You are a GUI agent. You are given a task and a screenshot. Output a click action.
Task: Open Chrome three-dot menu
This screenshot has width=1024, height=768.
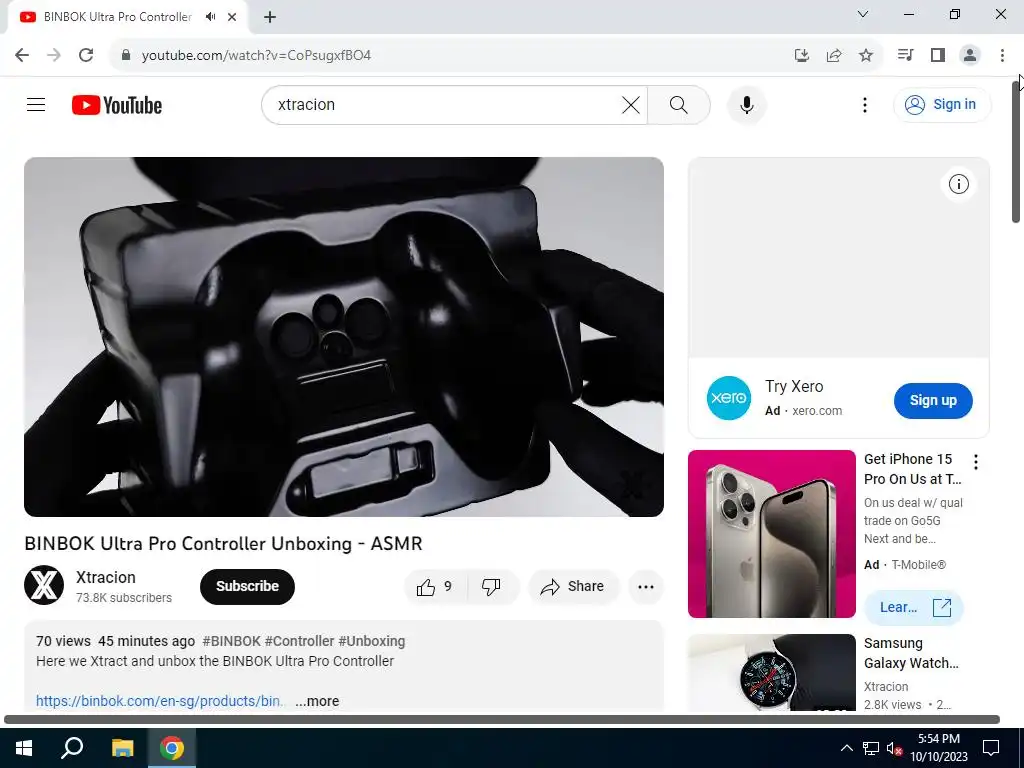tap(1002, 55)
